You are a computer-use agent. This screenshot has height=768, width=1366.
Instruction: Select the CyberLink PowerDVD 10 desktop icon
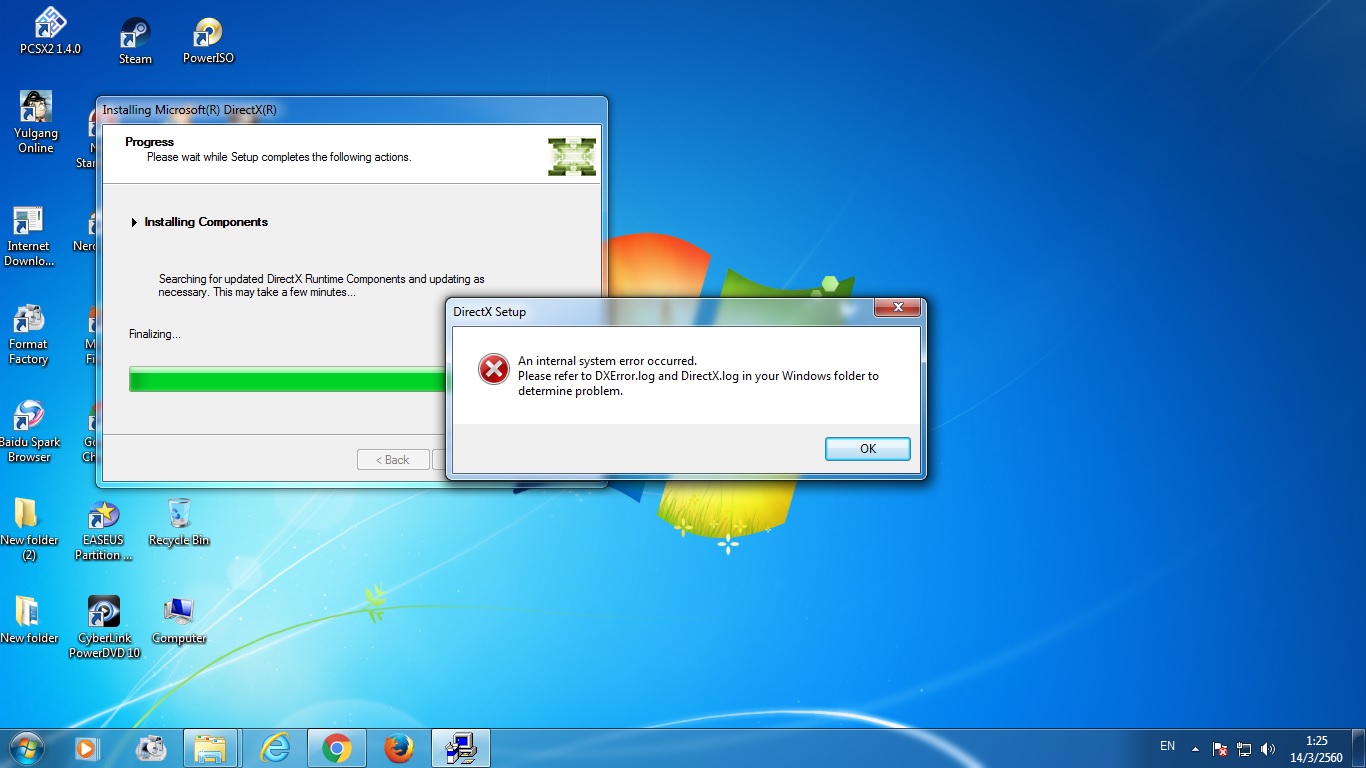(104, 628)
